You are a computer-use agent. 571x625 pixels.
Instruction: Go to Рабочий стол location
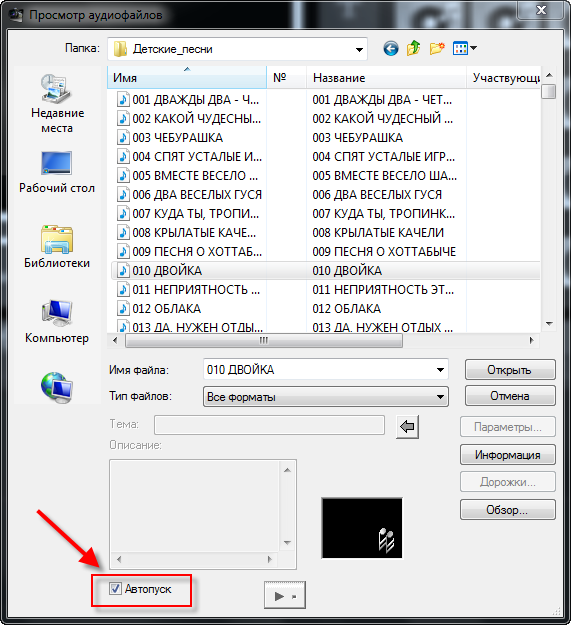[57, 172]
